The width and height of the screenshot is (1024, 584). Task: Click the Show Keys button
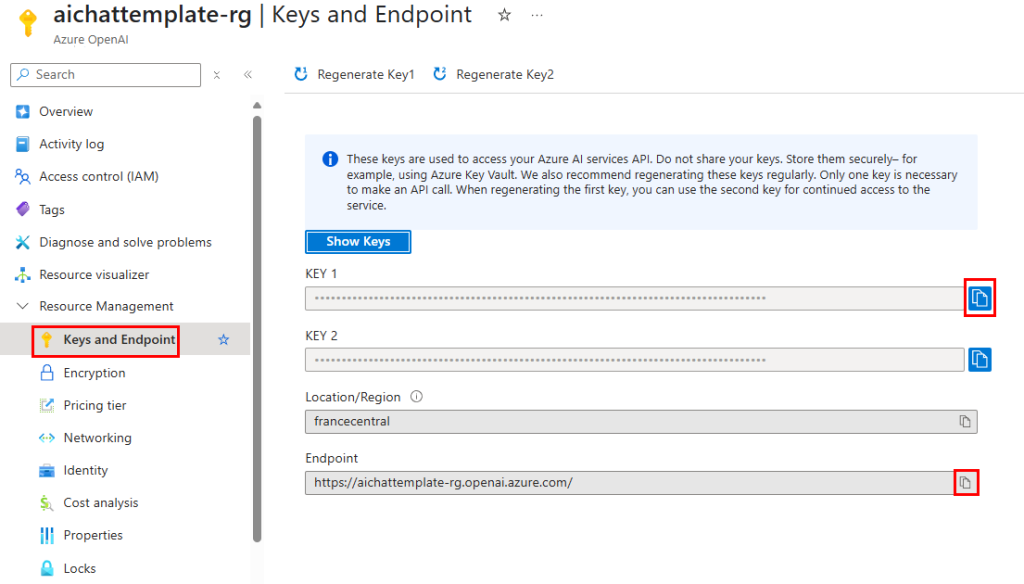358,242
